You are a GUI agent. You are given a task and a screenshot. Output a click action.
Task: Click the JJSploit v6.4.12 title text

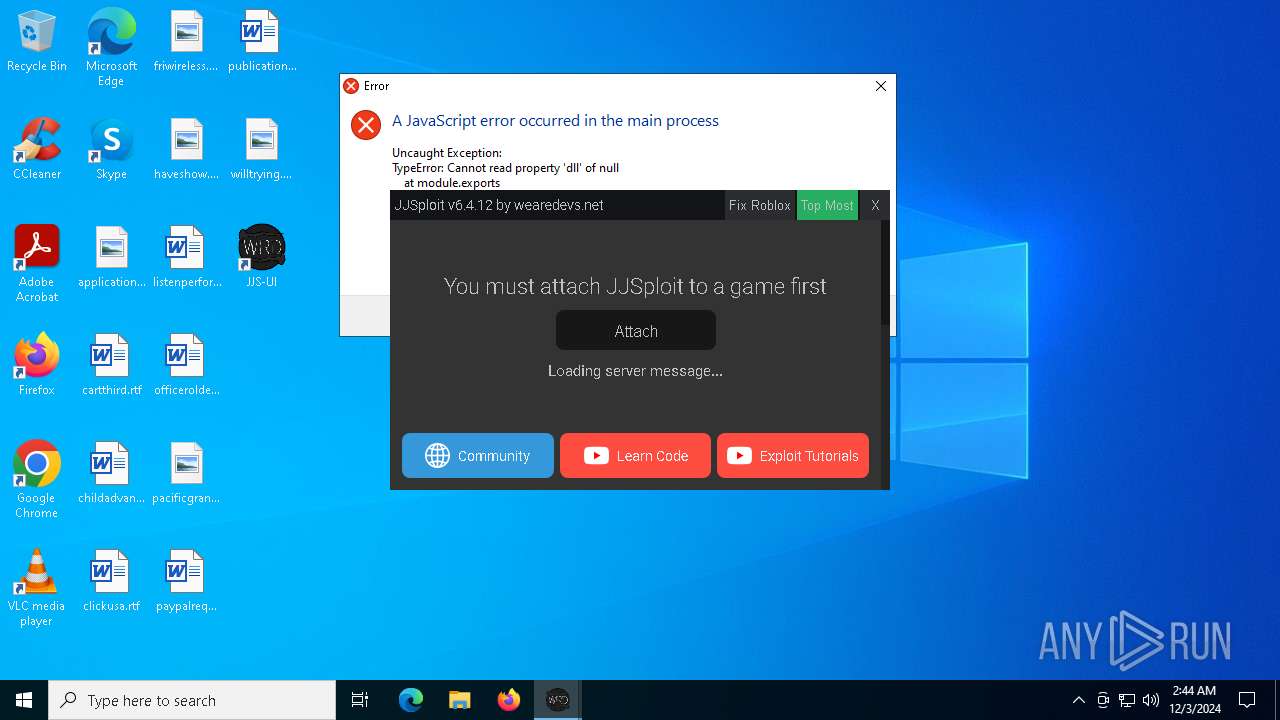tap(499, 205)
